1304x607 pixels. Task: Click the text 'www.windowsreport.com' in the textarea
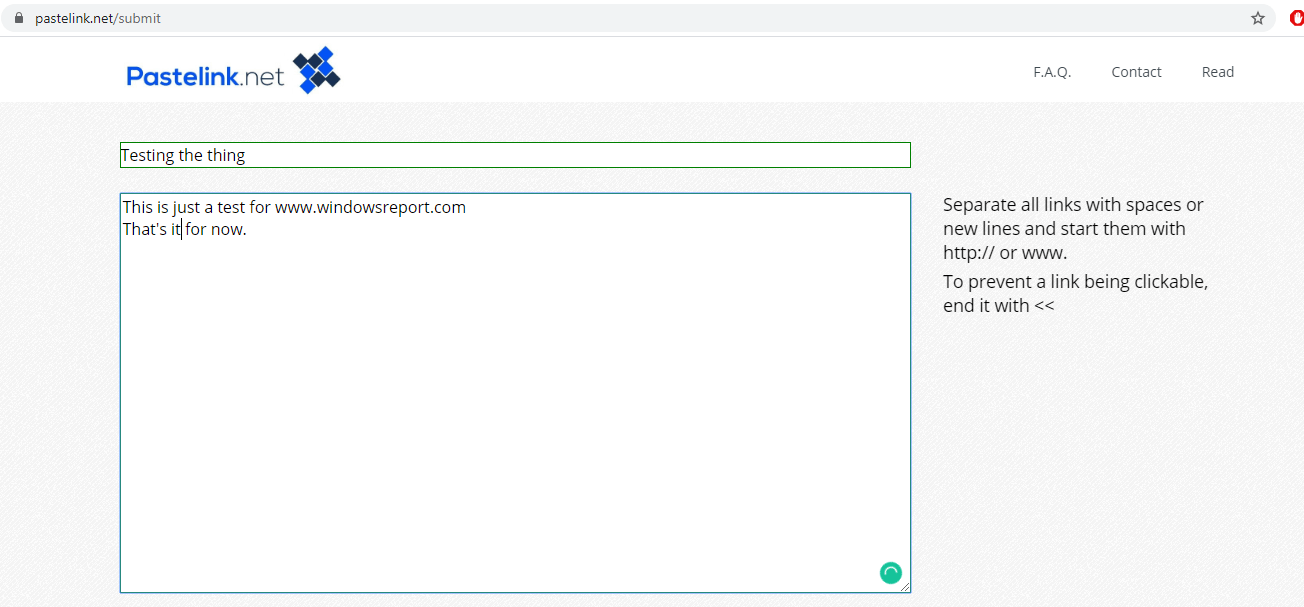click(x=370, y=207)
